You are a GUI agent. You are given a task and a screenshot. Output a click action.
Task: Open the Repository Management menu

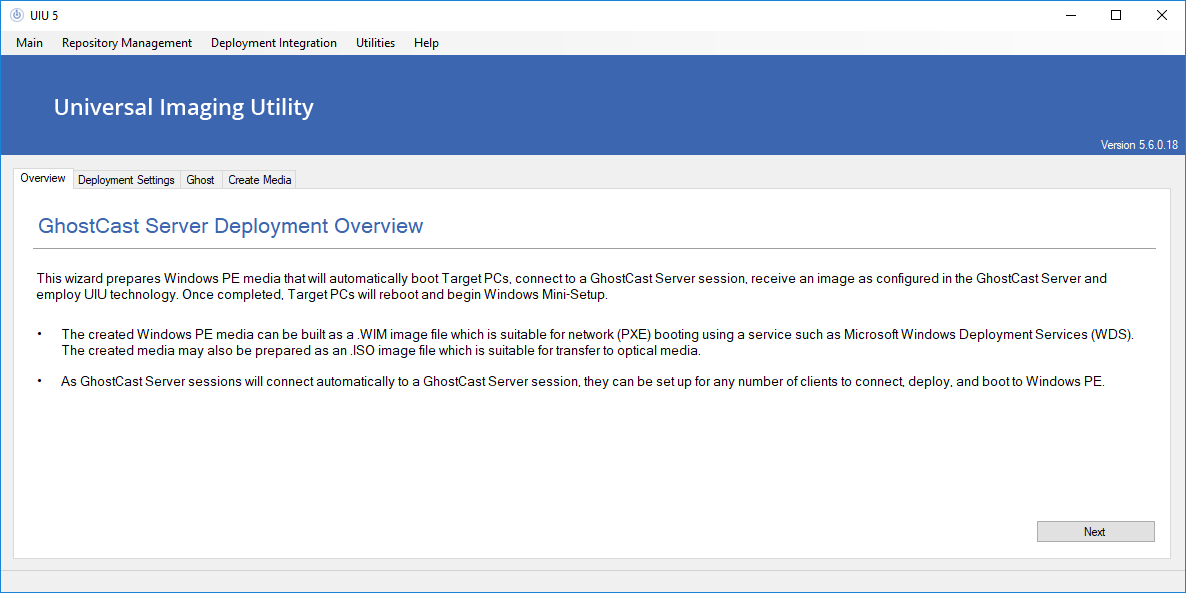[127, 43]
